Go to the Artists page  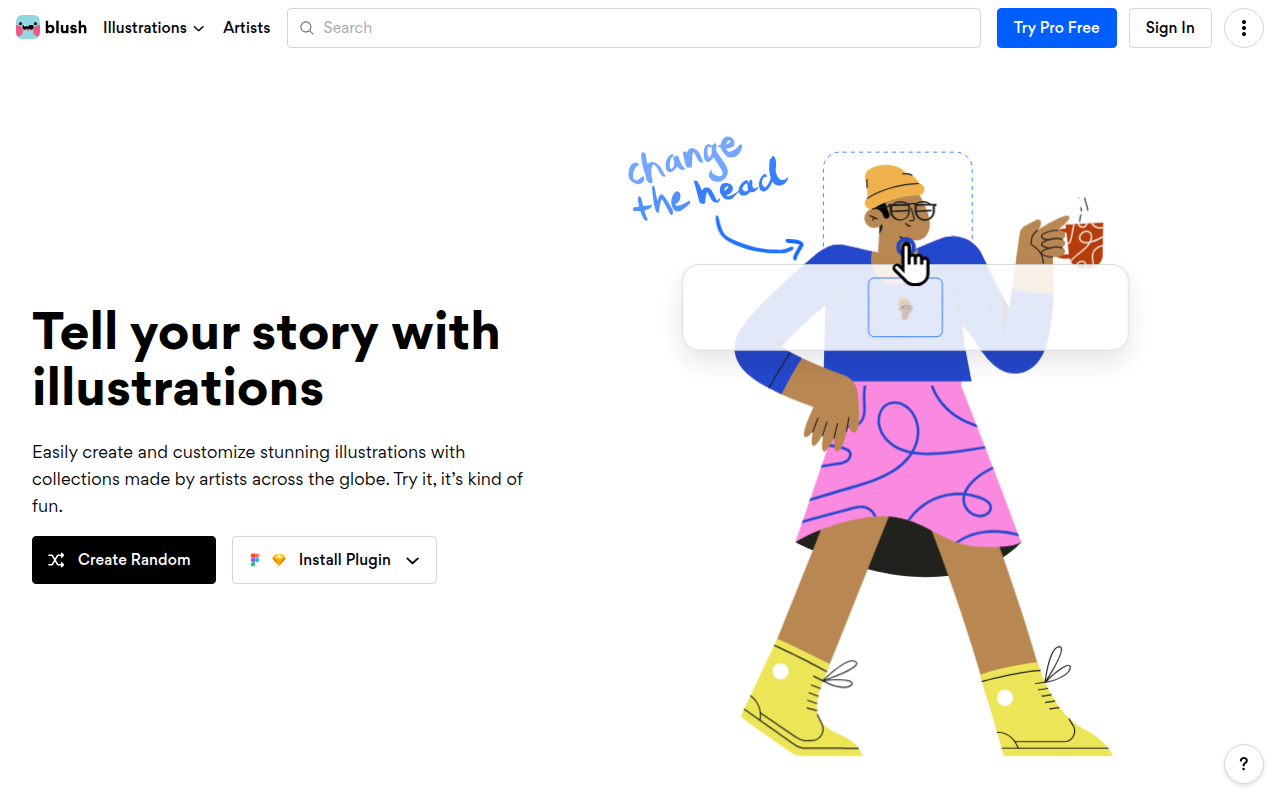tap(247, 28)
